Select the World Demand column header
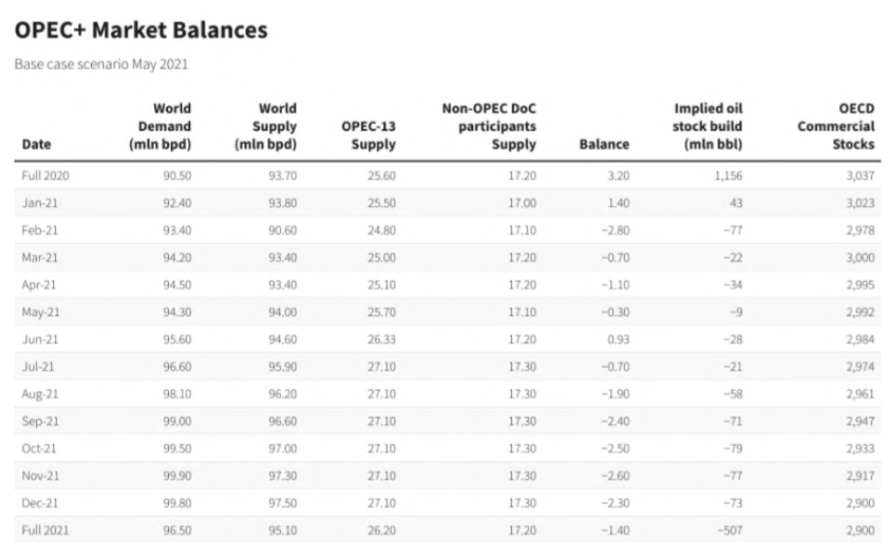893x548 pixels. click(160, 126)
